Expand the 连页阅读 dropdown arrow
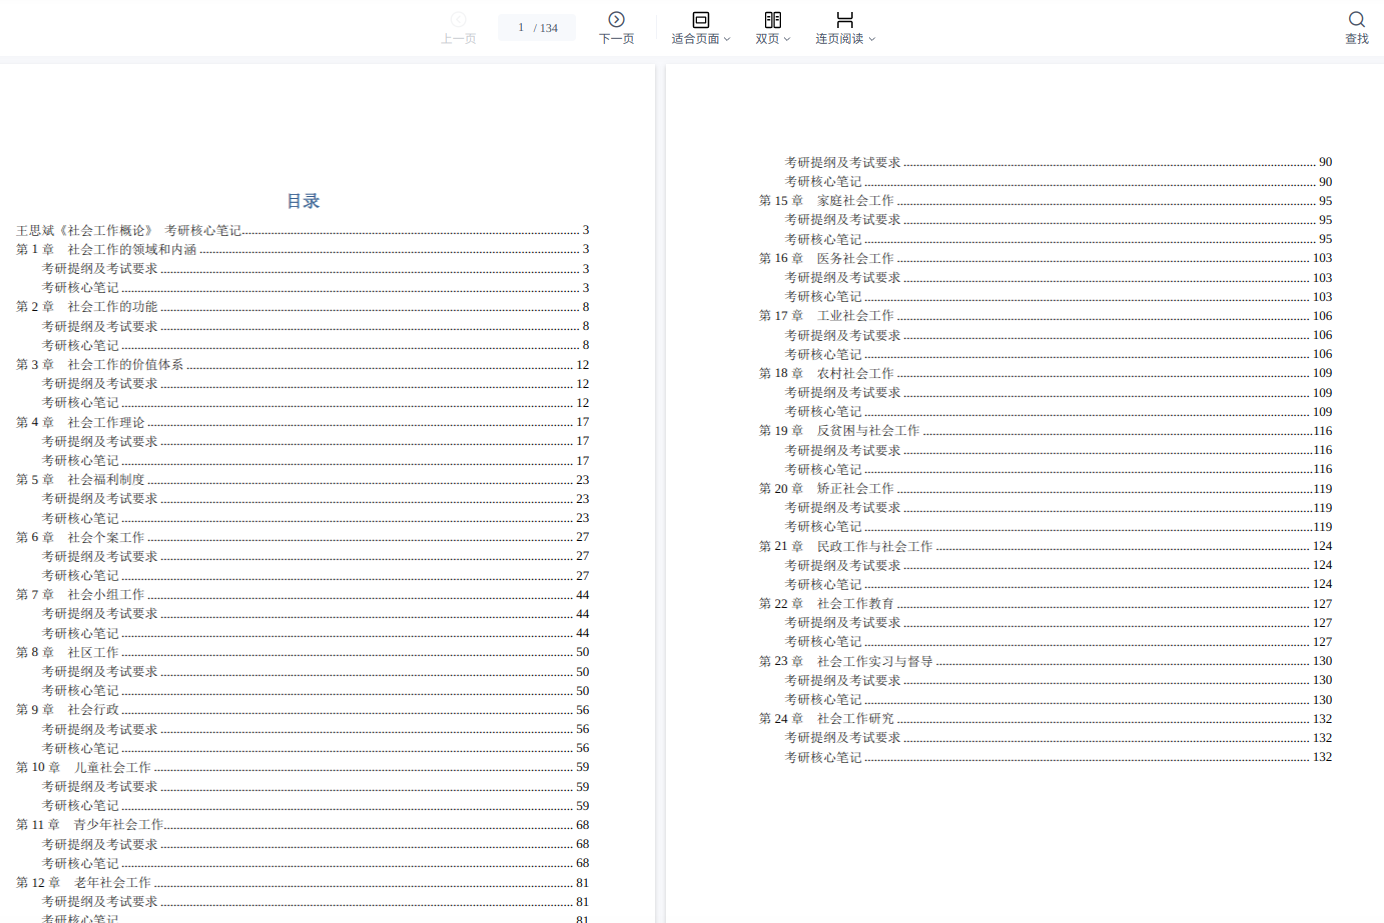 click(x=872, y=39)
